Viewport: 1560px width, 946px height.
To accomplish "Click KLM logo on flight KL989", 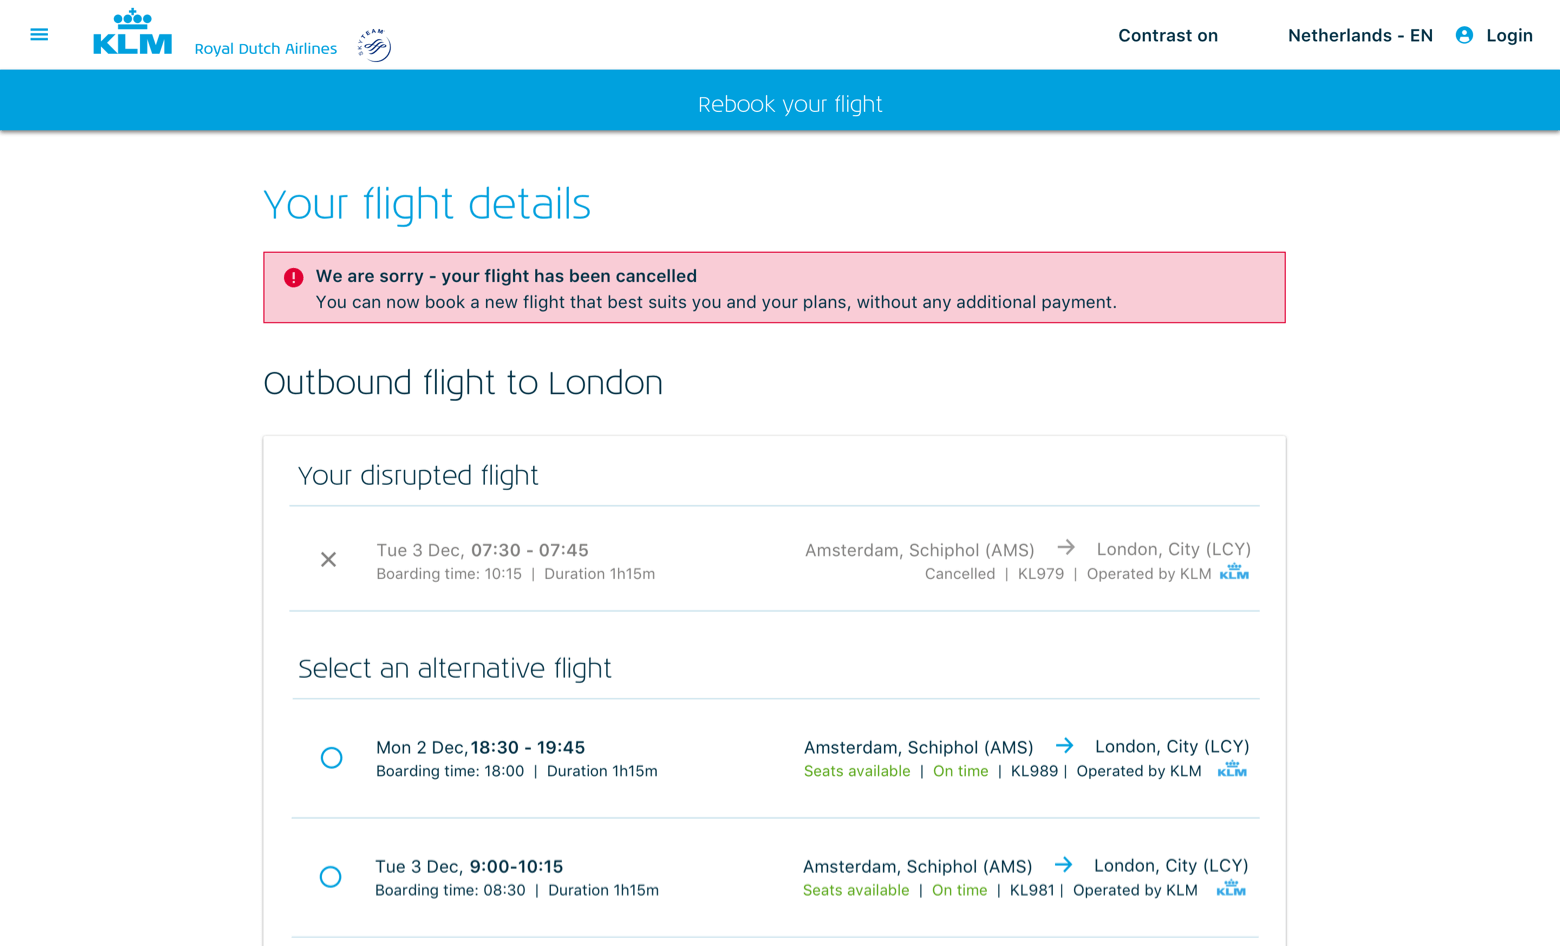I will coord(1232,769).
